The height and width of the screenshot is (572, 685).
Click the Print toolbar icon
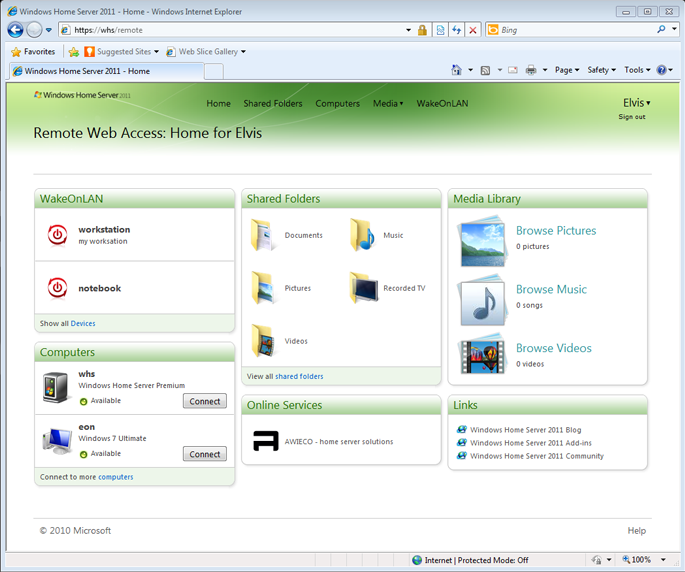click(x=531, y=70)
